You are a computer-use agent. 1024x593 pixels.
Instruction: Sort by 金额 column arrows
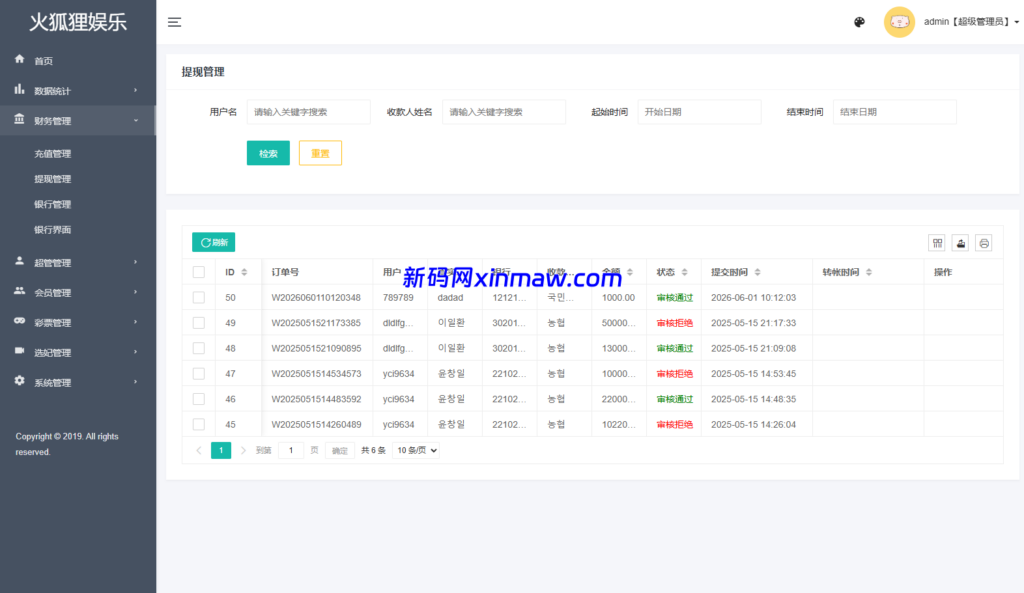click(x=630, y=272)
